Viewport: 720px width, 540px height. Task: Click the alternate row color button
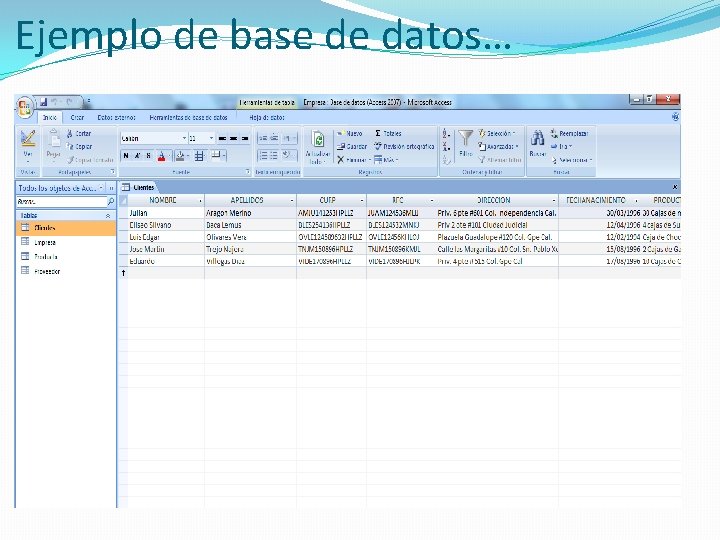216,156
